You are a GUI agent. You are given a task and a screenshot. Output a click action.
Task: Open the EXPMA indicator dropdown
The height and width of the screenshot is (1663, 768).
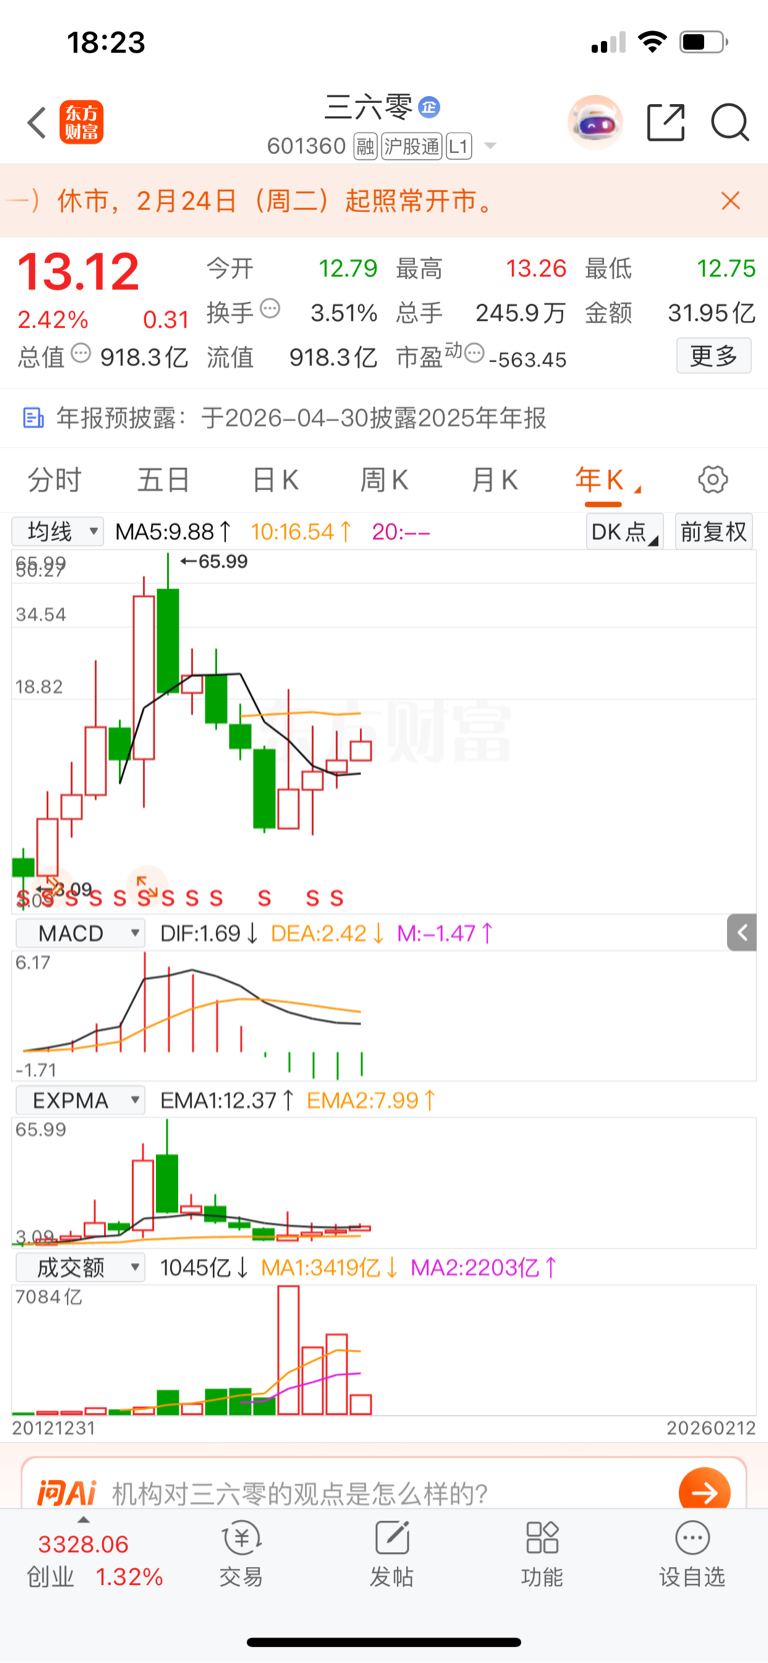tap(81, 1101)
